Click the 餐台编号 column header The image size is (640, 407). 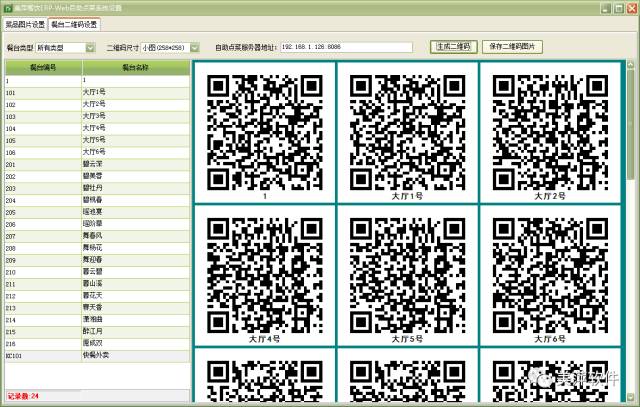pos(41,68)
